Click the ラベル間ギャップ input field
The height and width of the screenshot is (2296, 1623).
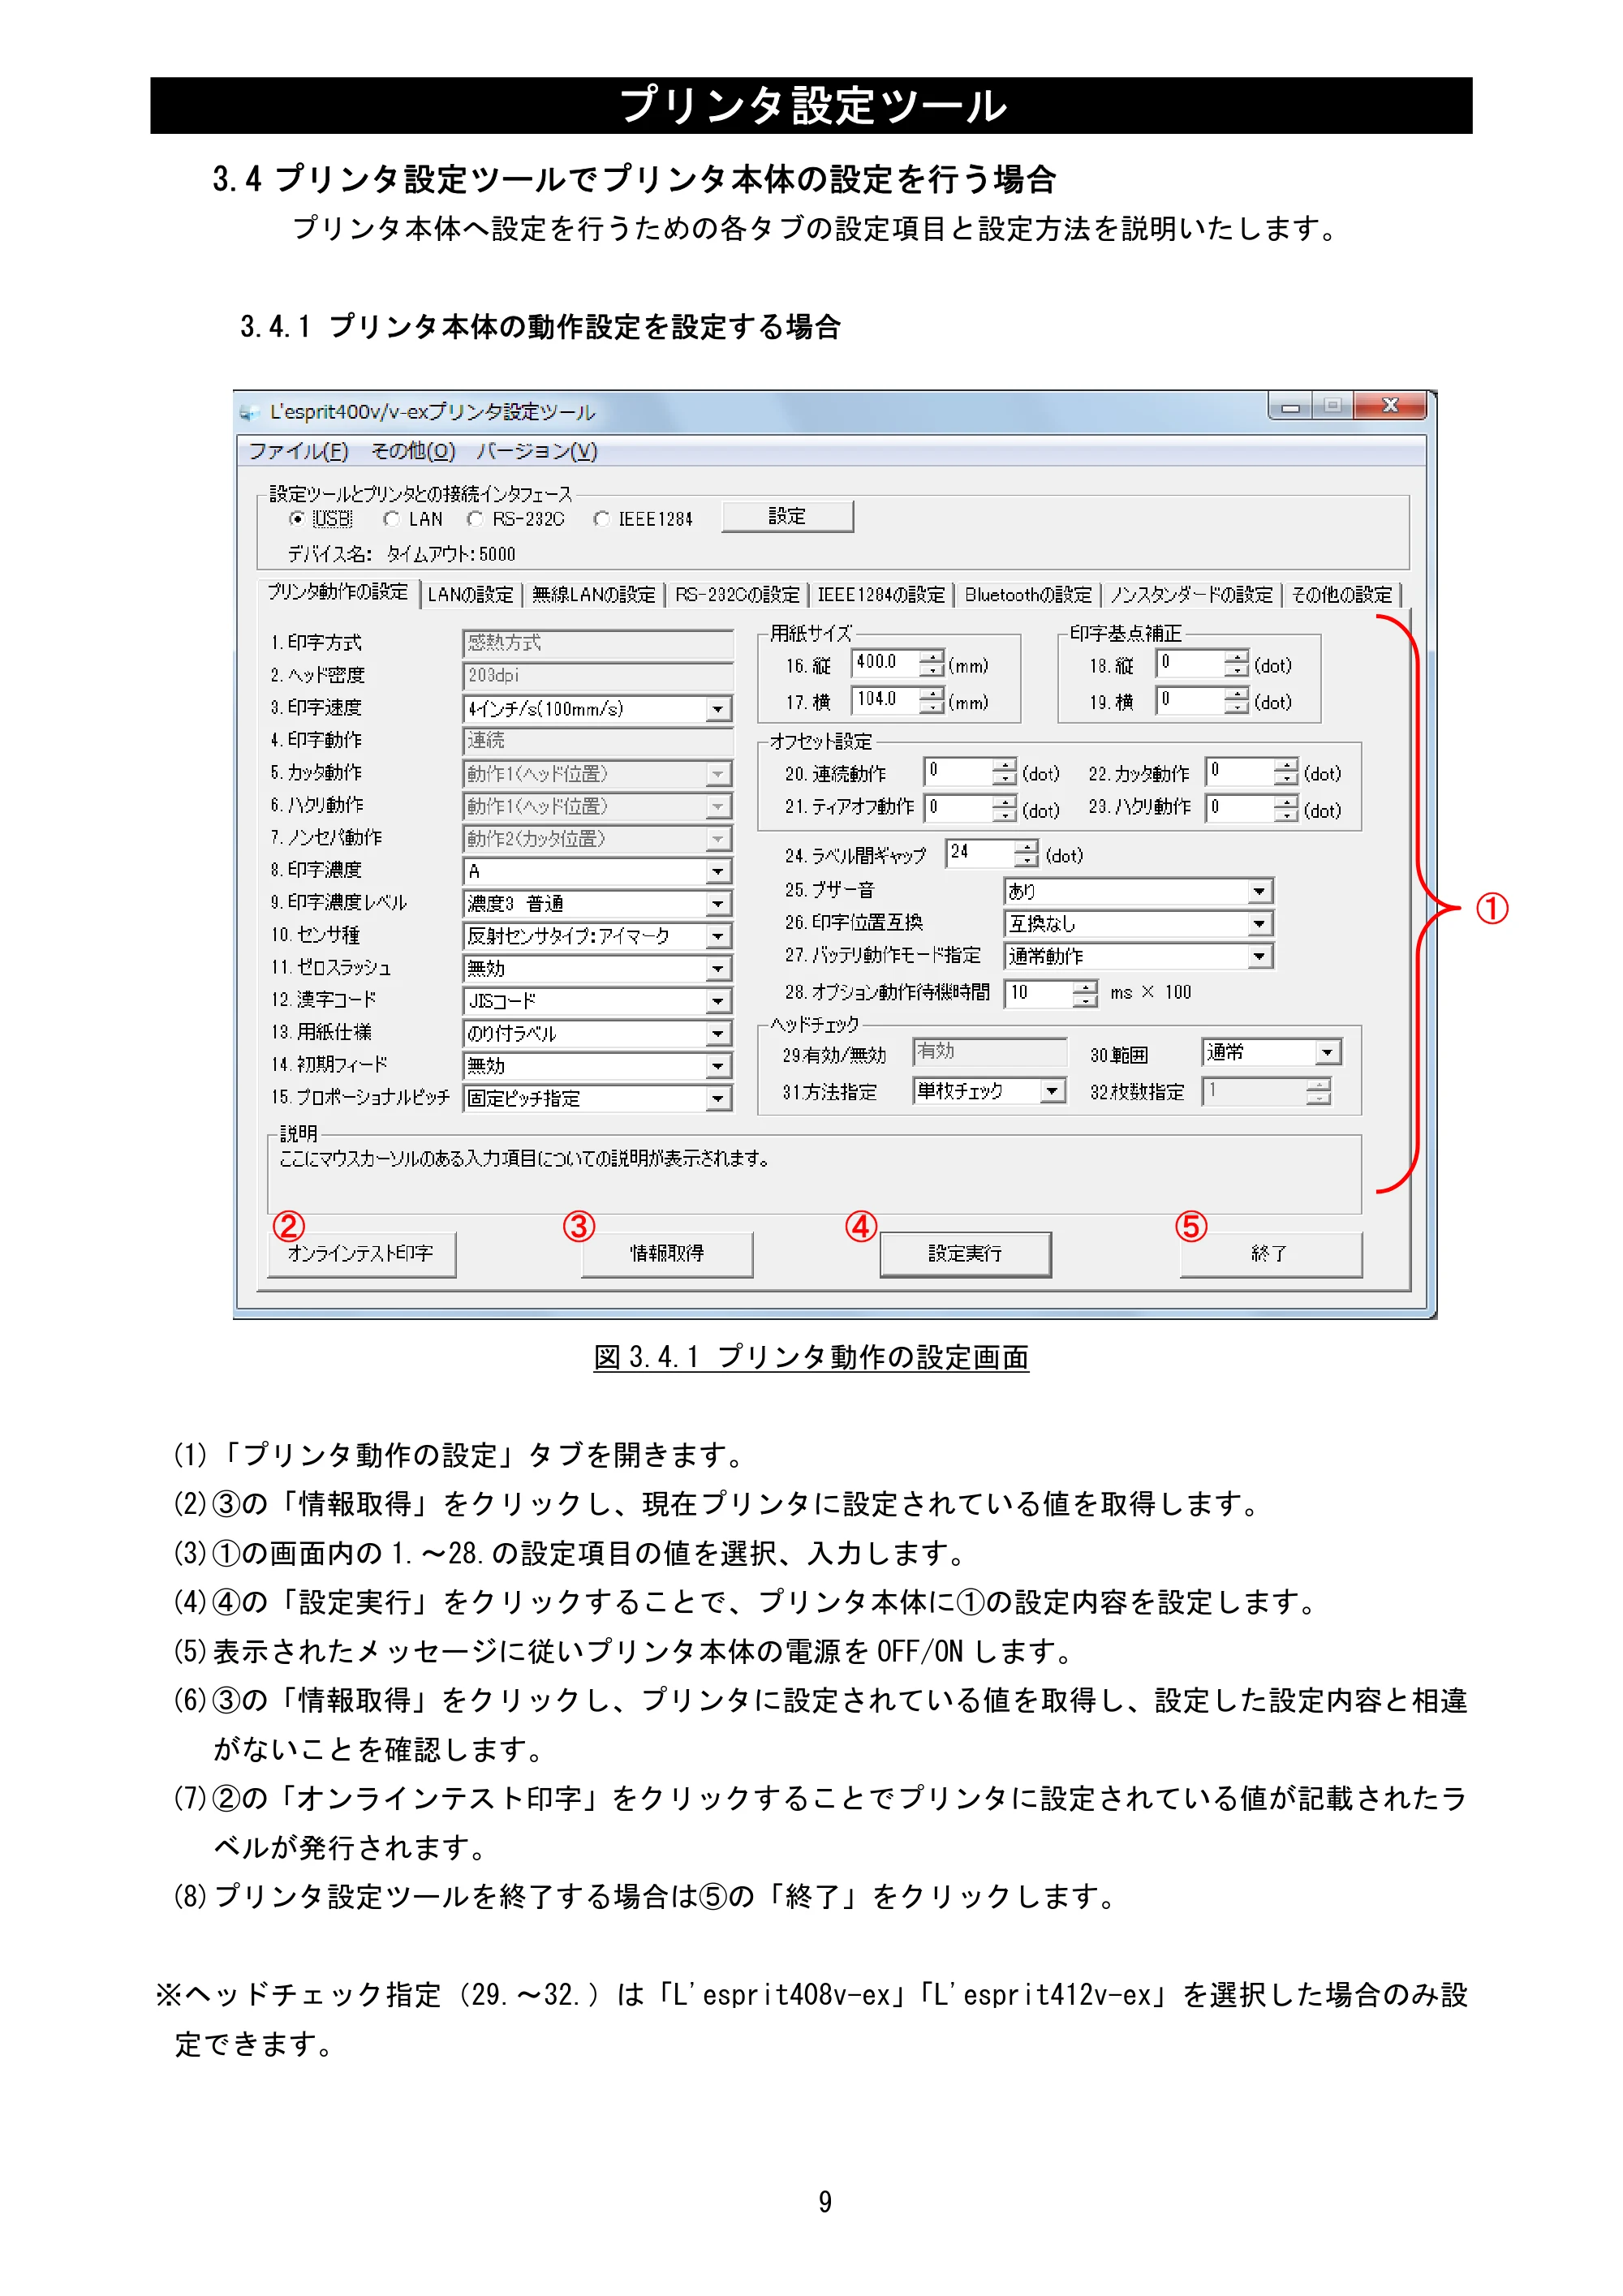click(980, 853)
